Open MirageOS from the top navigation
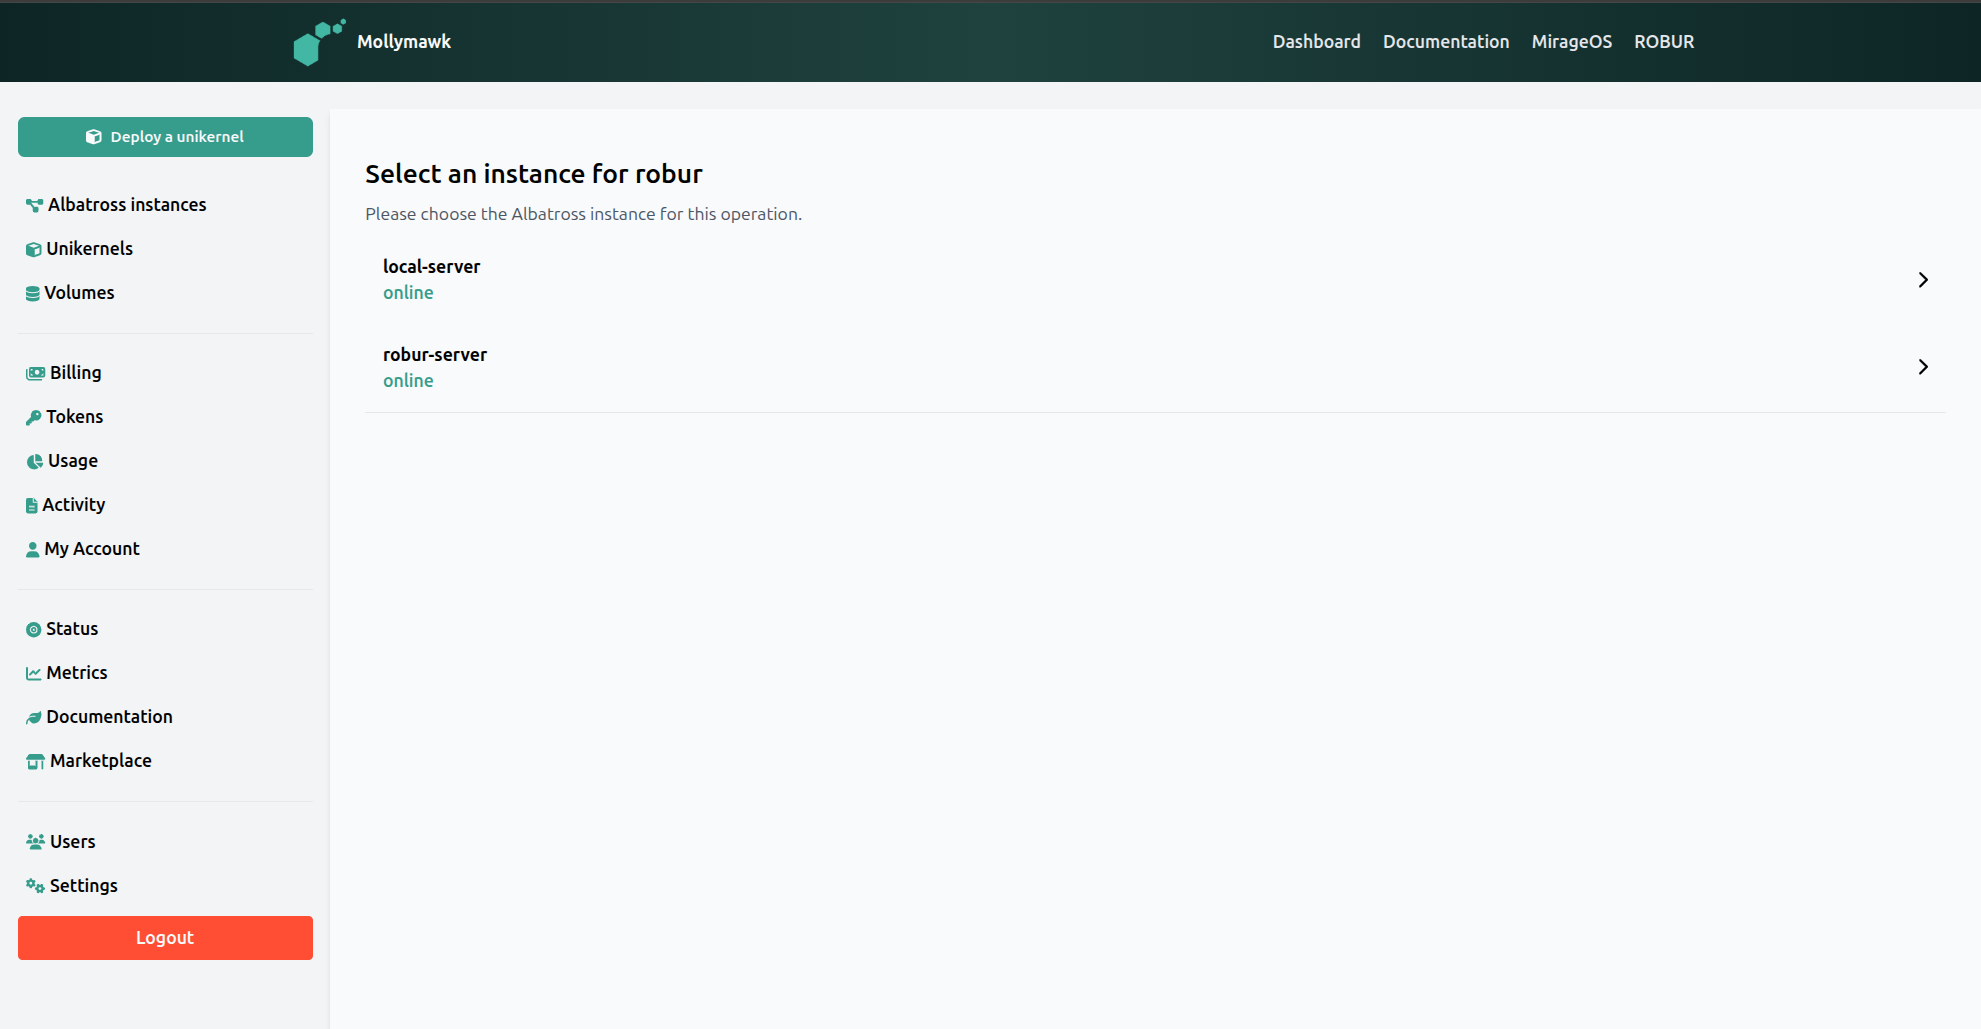The width and height of the screenshot is (1981, 1029). [x=1571, y=41]
